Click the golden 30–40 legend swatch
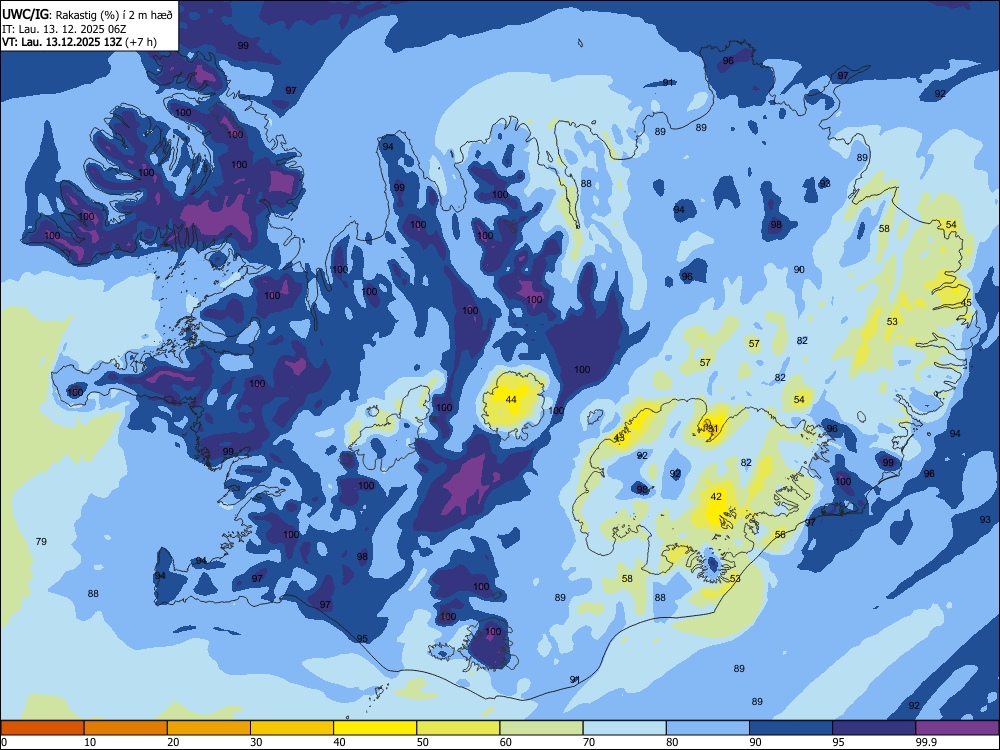The width and height of the screenshot is (1000, 750). [x=292, y=728]
